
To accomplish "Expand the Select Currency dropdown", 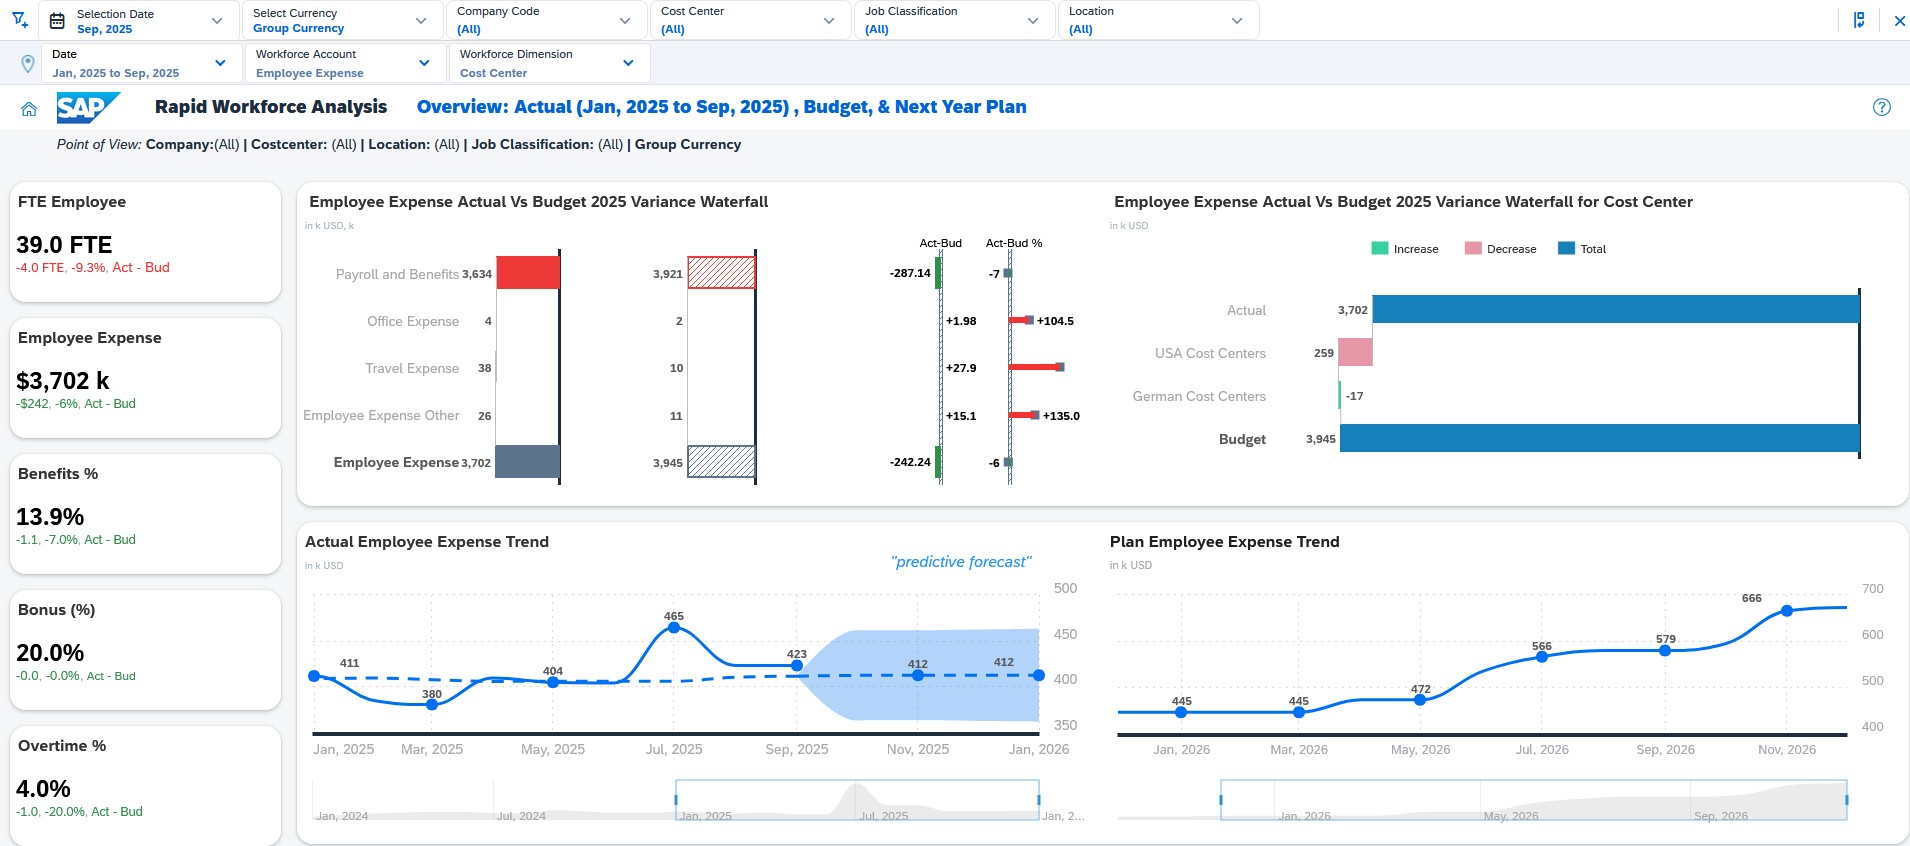I will (x=342, y=21).
